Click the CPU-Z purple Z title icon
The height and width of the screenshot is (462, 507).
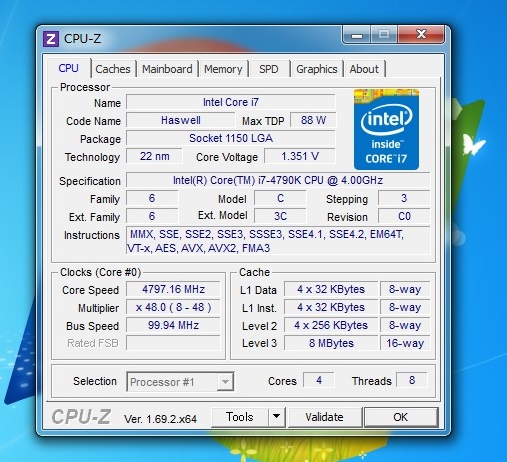(x=51, y=39)
